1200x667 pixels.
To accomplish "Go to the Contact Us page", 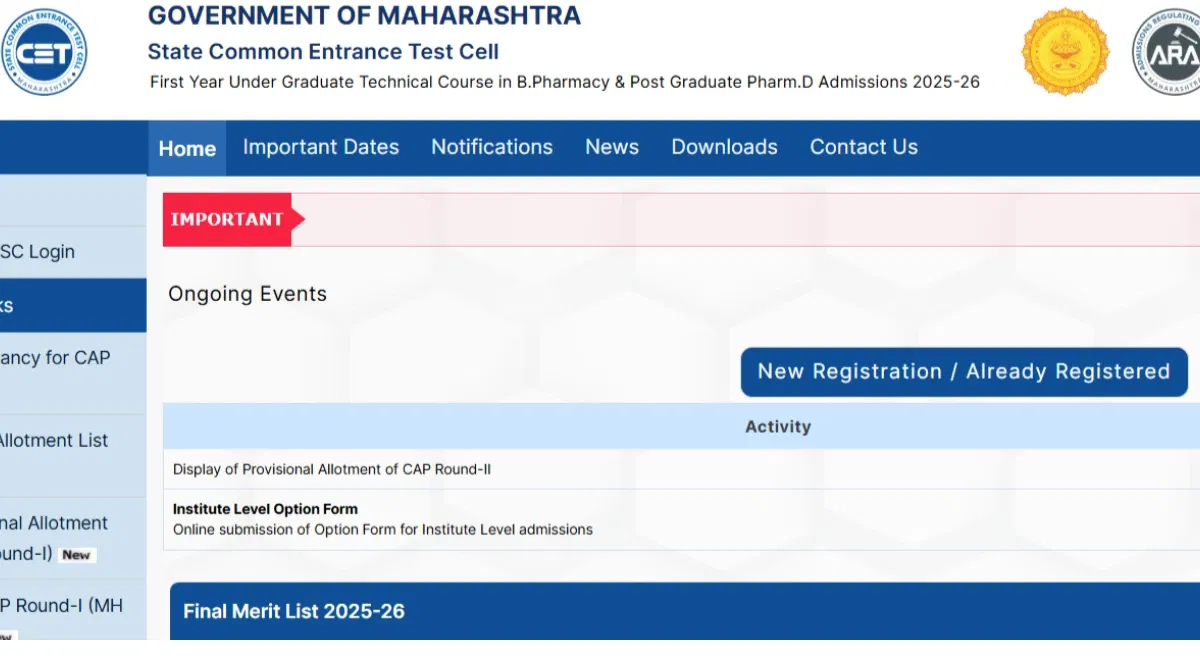I will (x=864, y=147).
